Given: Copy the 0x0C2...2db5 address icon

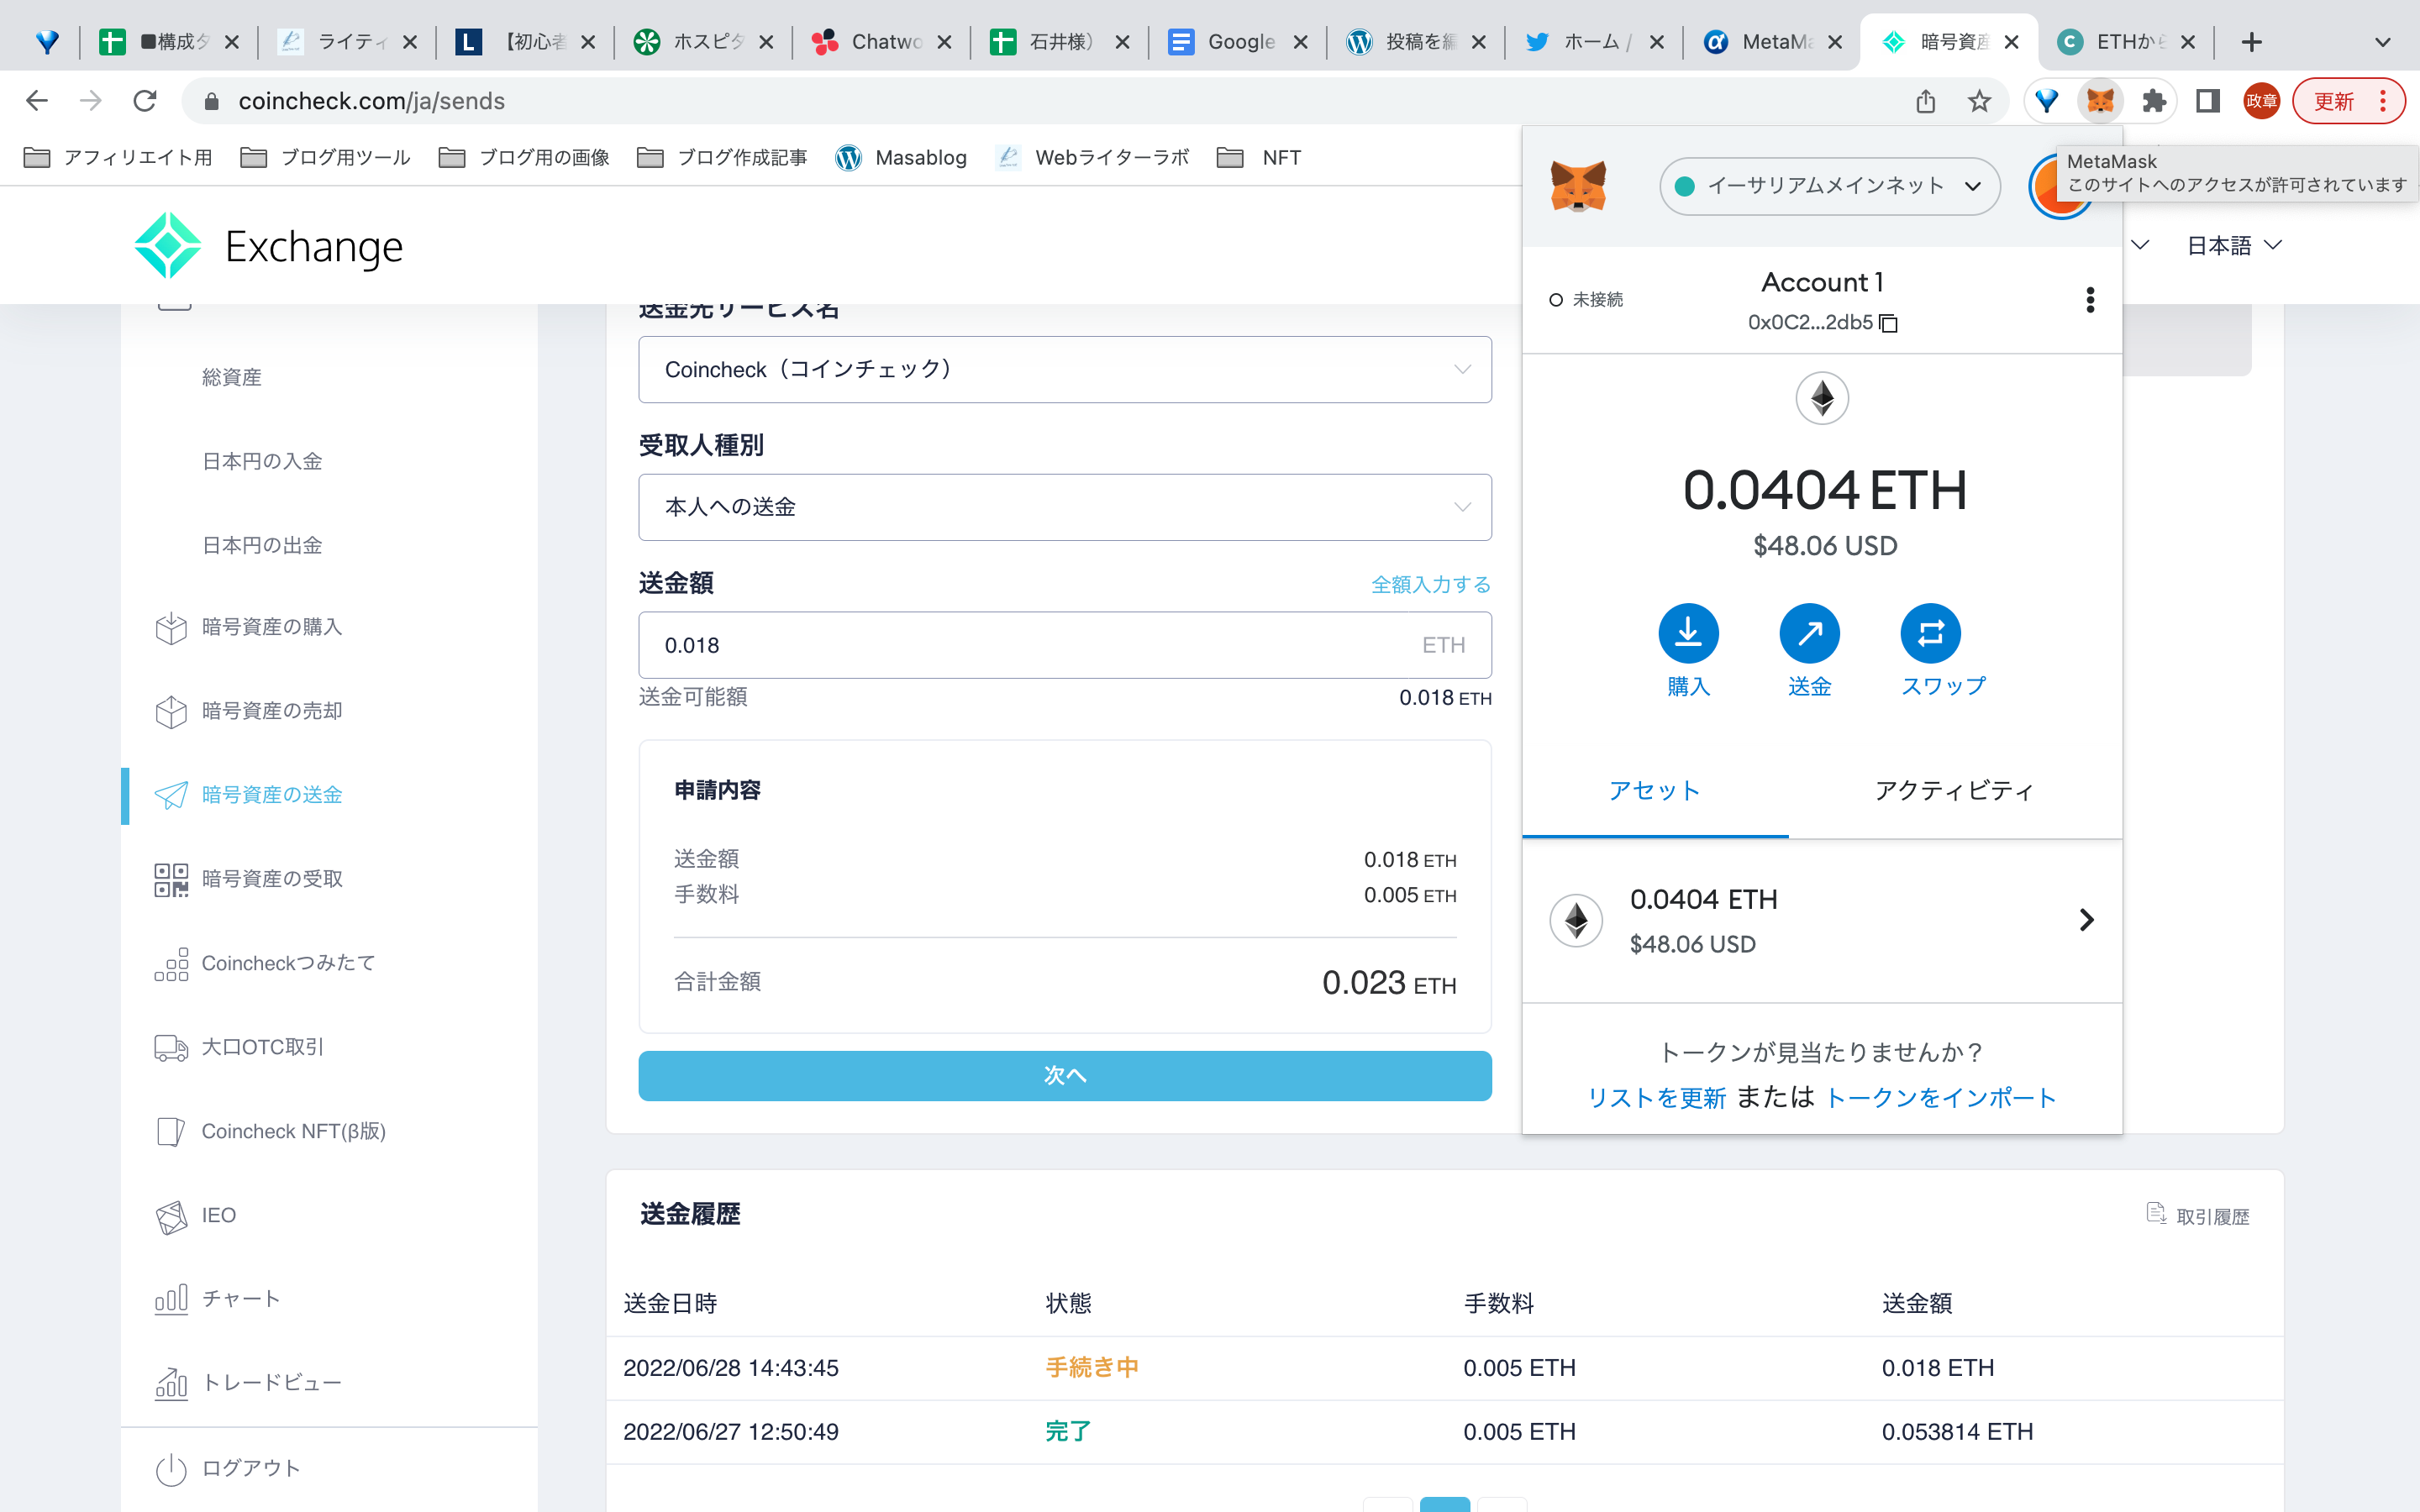Looking at the screenshot, I should 1888,323.
